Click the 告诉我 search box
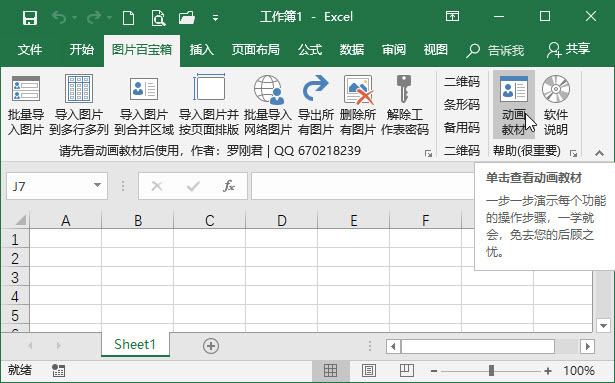Image resolution: width=615 pixels, height=383 pixels. (x=495, y=50)
